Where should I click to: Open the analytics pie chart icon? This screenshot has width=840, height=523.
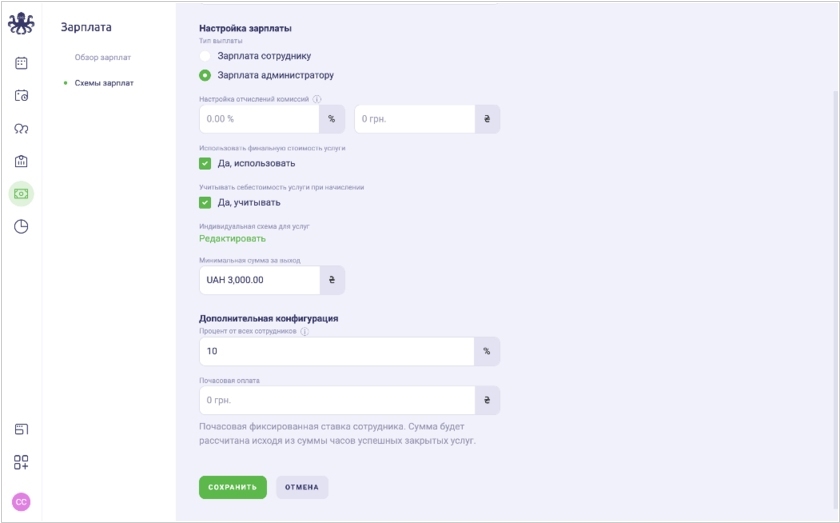[21, 226]
